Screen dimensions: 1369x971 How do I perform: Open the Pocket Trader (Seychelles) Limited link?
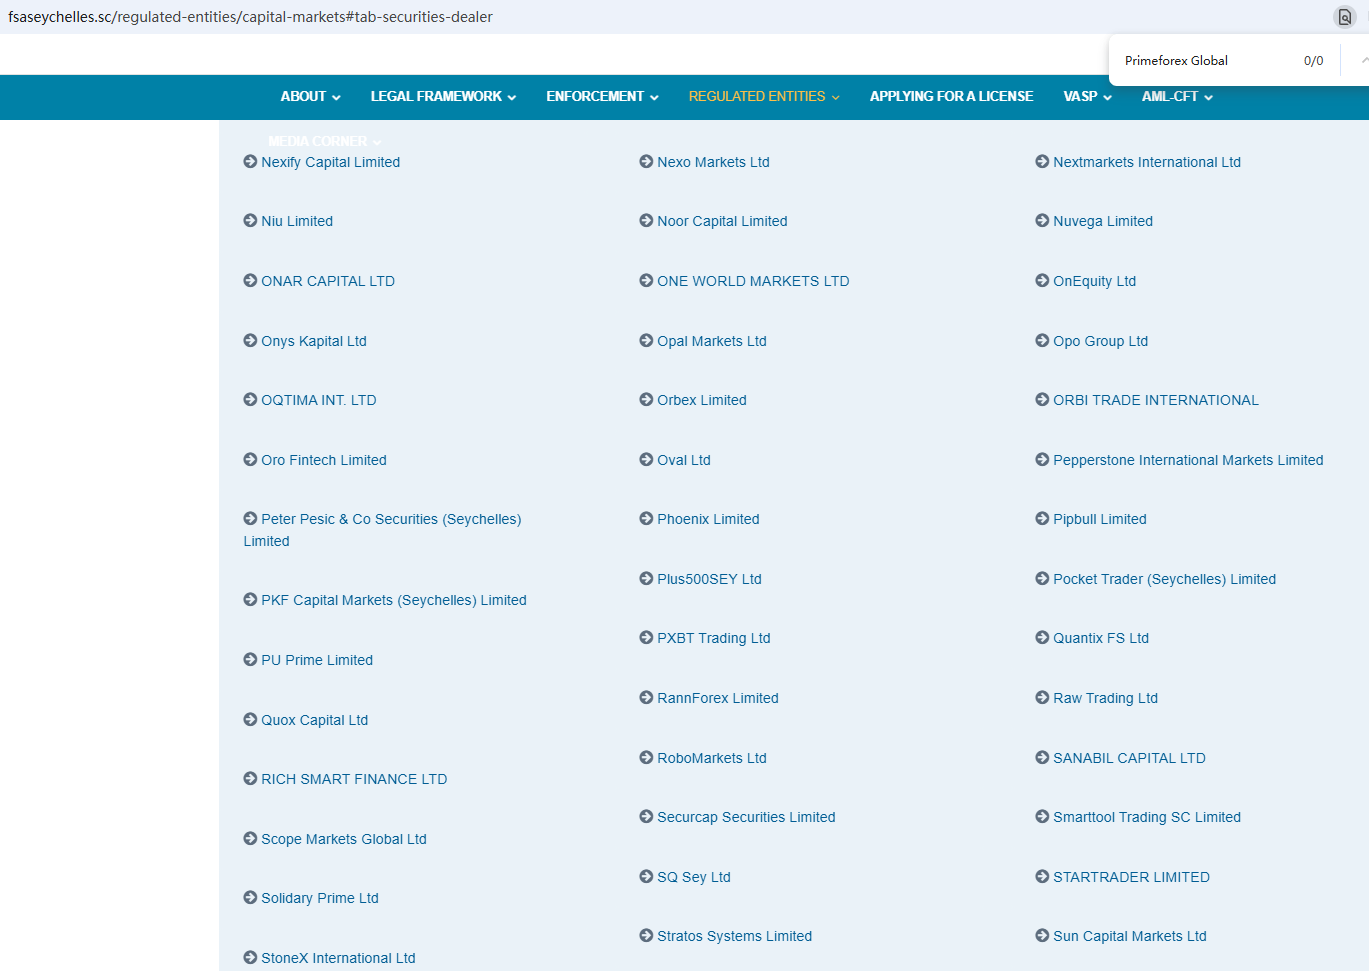click(x=1164, y=579)
